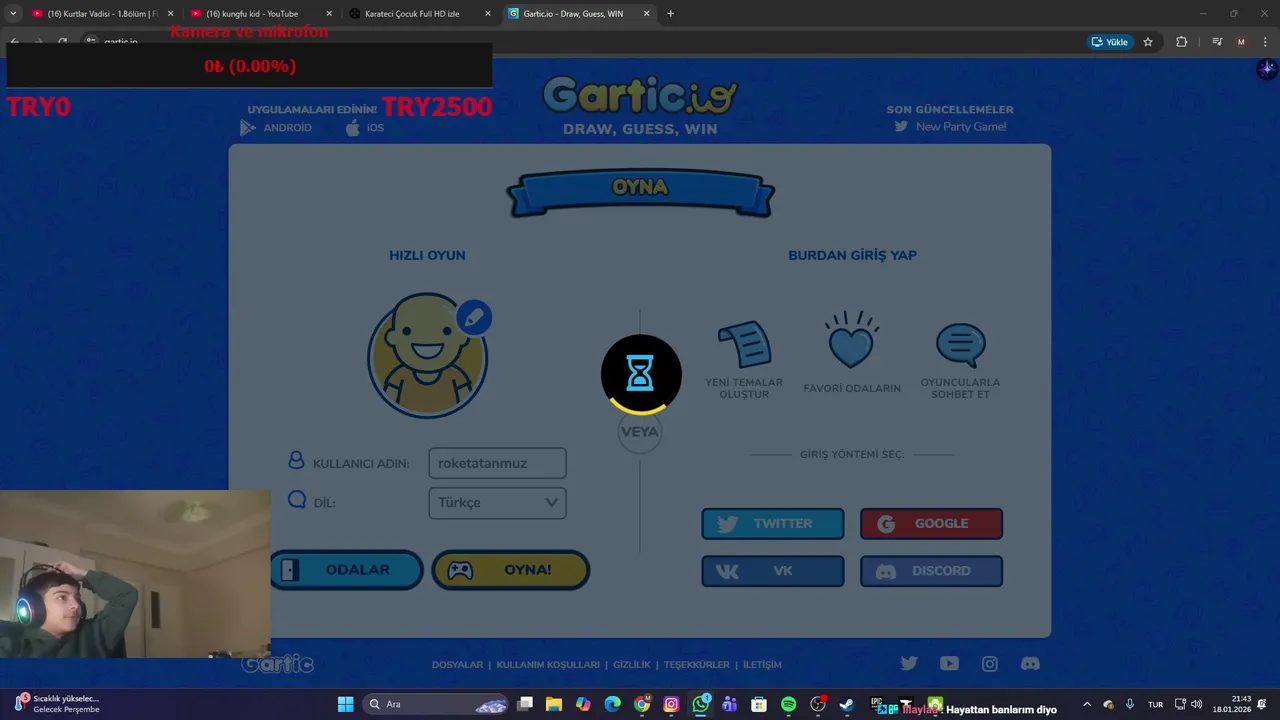Open the TUR keyboard language switcher

point(1156,705)
